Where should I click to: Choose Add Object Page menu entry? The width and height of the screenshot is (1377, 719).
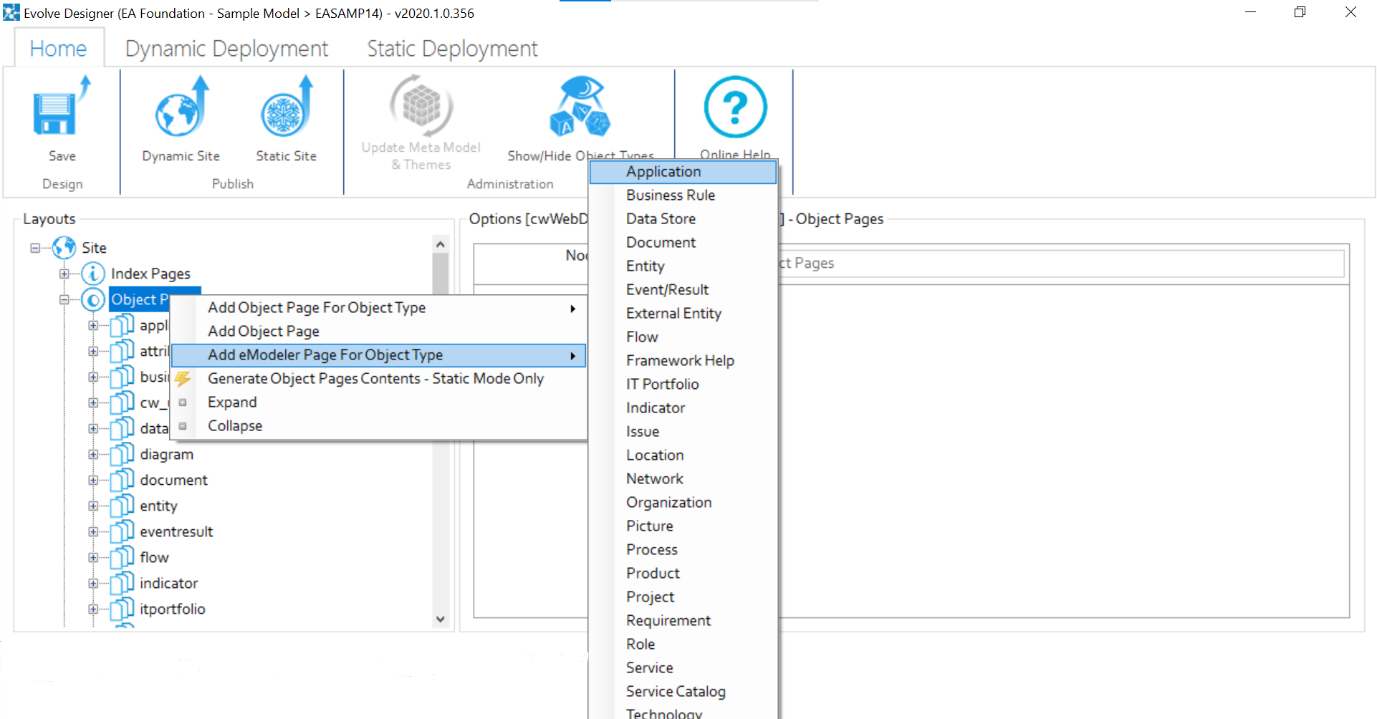(264, 331)
